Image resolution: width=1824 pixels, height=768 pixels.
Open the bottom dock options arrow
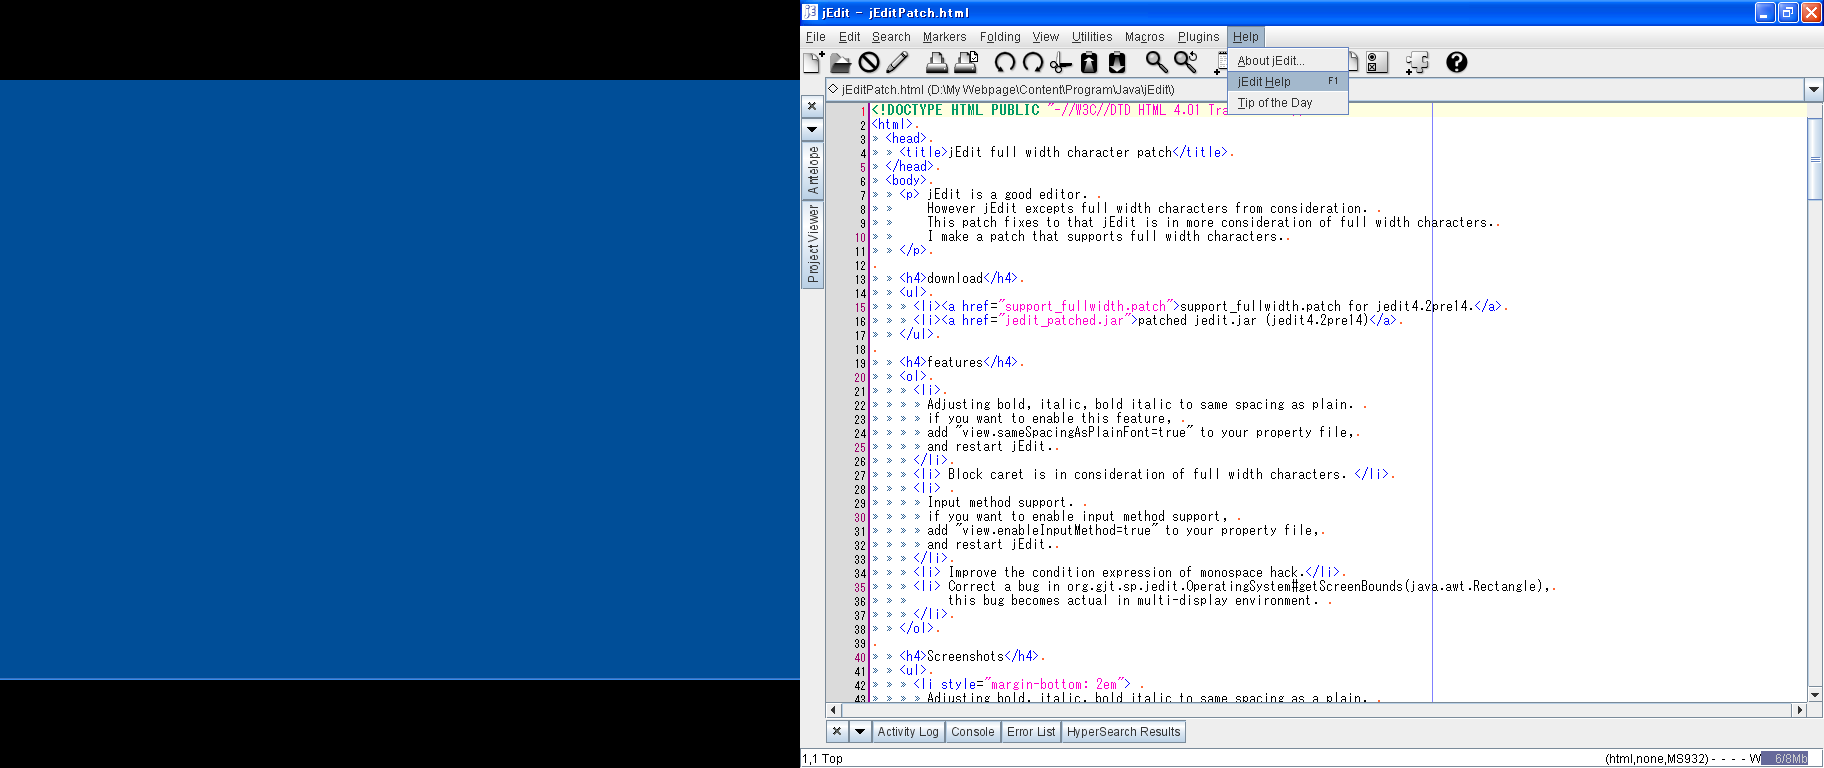point(859,732)
